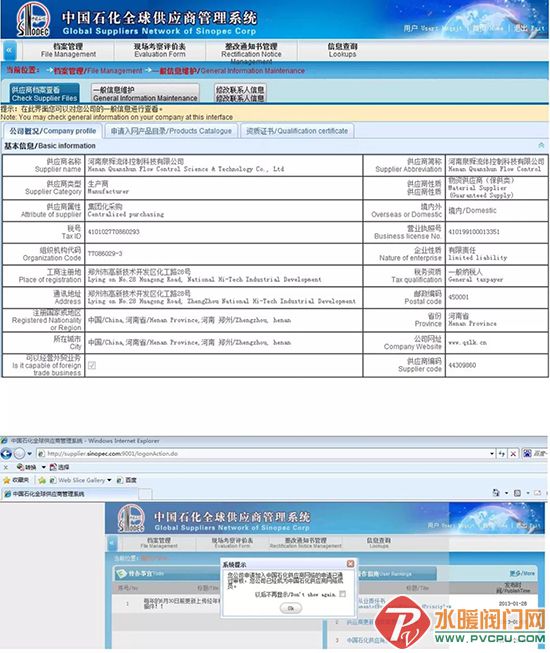550x653 pixels.
Task: Click the red stop loading icon
Action: [513, 454]
